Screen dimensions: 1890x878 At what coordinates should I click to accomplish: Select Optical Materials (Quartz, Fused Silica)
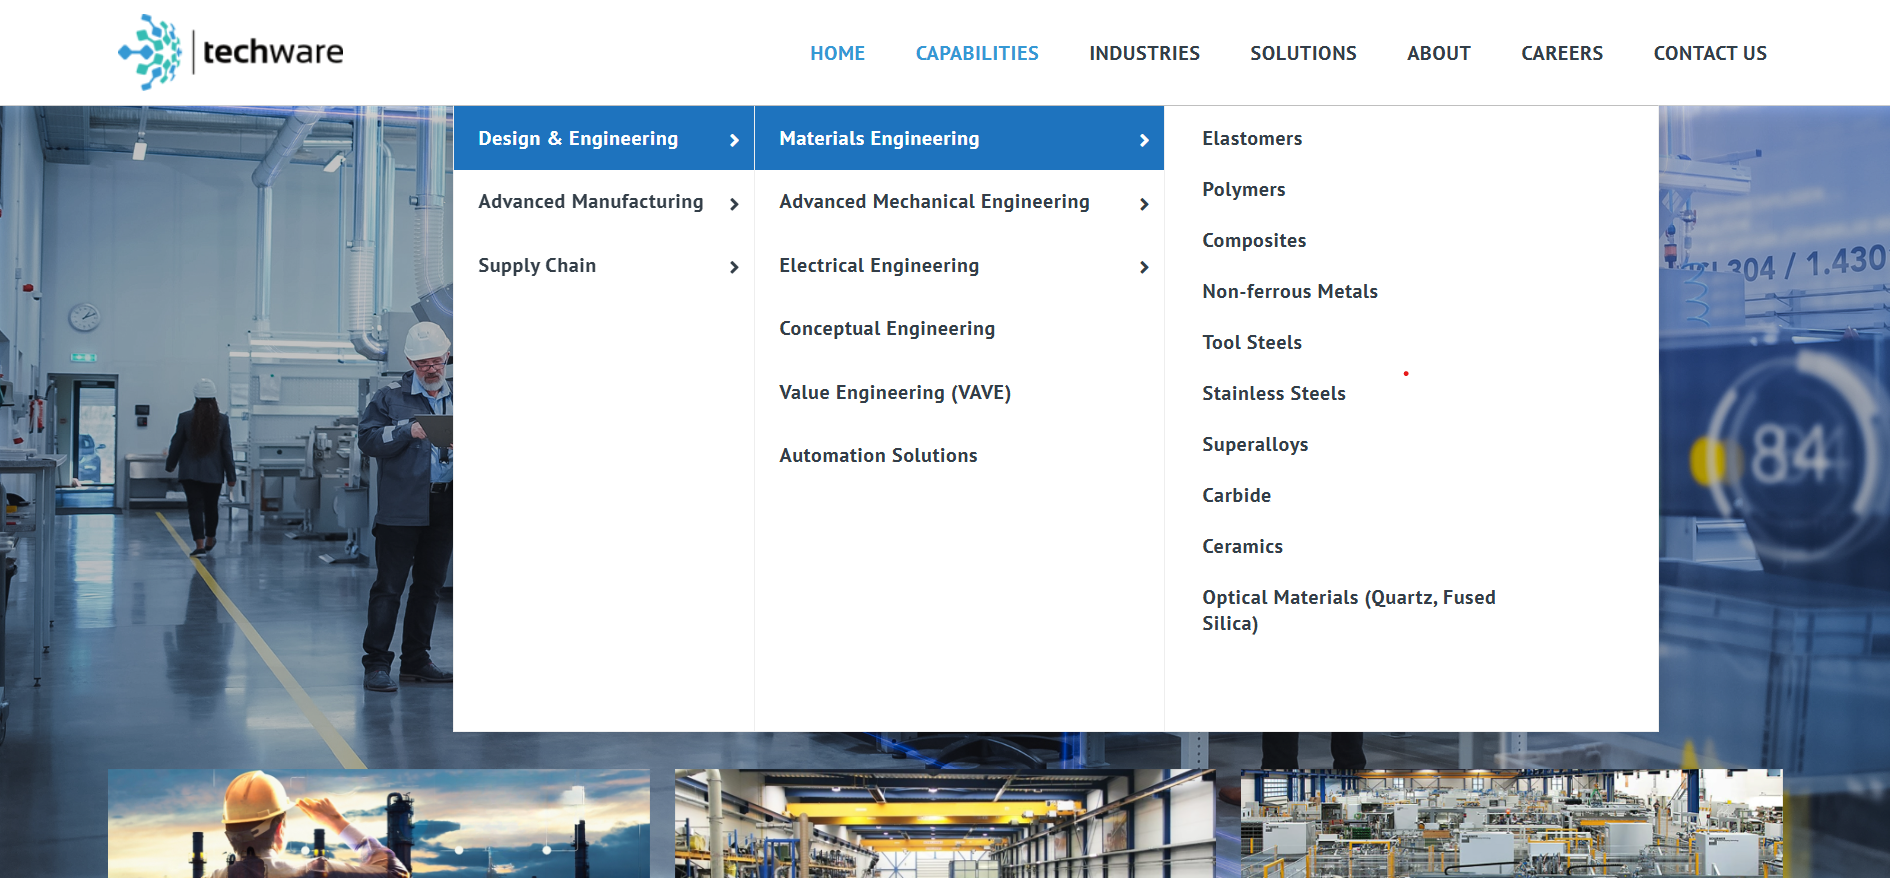click(x=1347, y=610)
